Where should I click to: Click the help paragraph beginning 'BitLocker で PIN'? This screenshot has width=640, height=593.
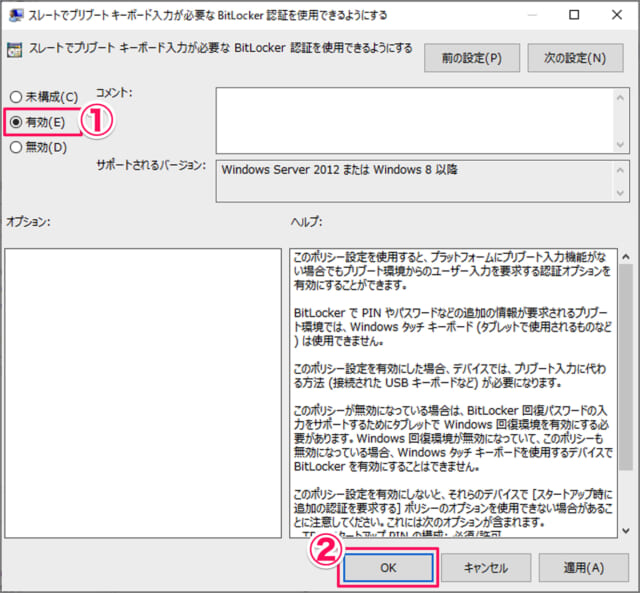click(452, 327)
